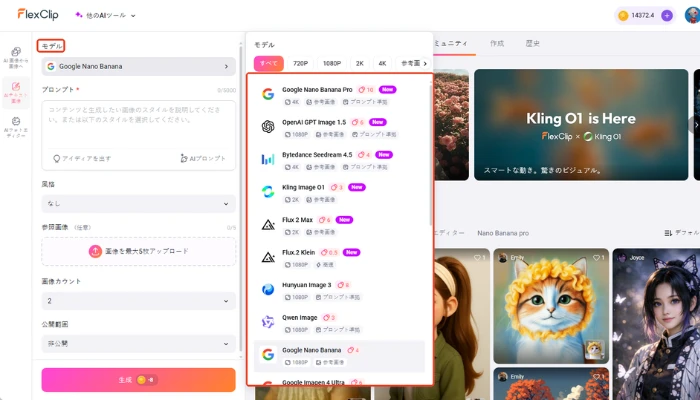
Task: Open the flower-crown cat image thumbnail
Action: click(551, 306)
